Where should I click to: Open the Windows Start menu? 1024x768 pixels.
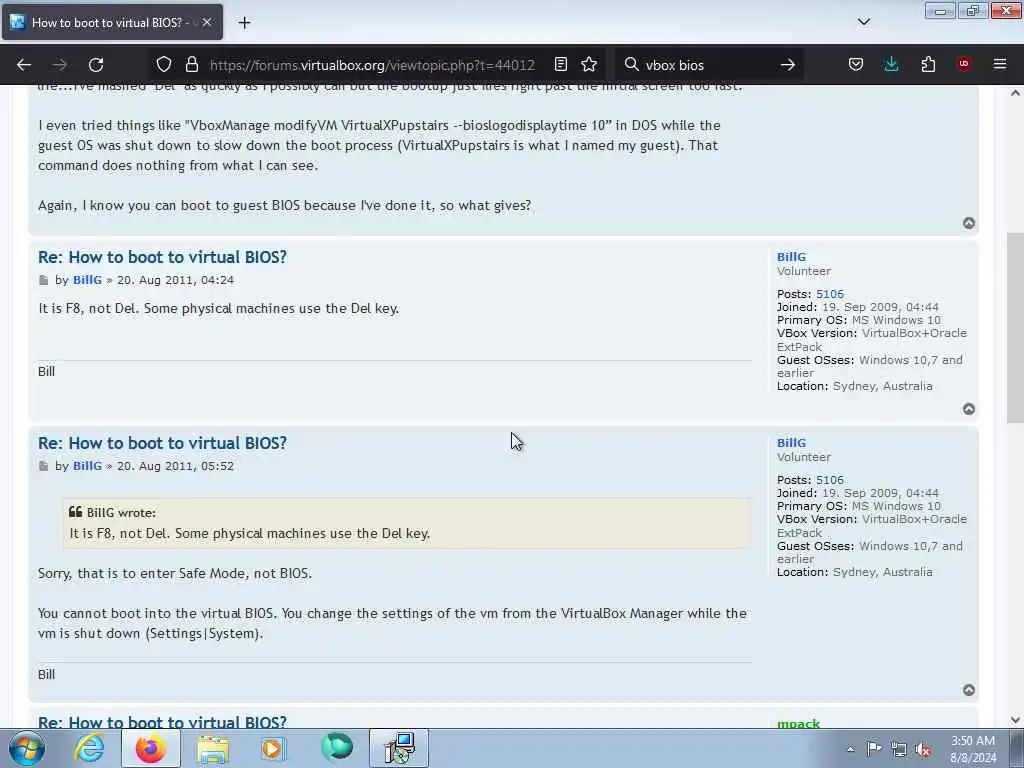click(26, 748)
